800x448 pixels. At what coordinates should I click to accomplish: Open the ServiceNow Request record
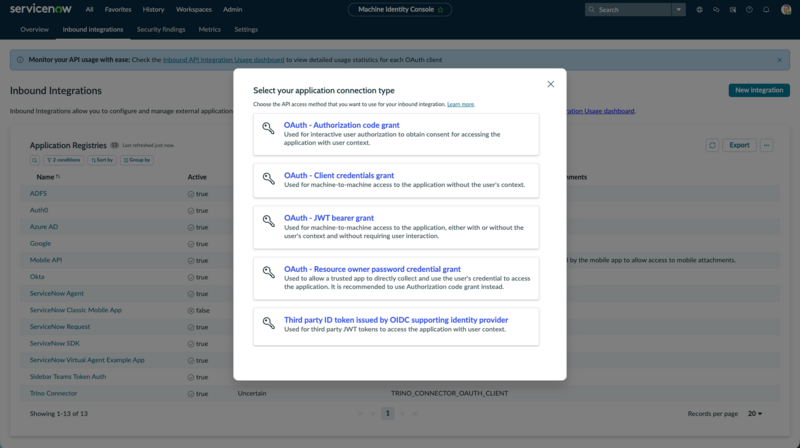[60, 327]
